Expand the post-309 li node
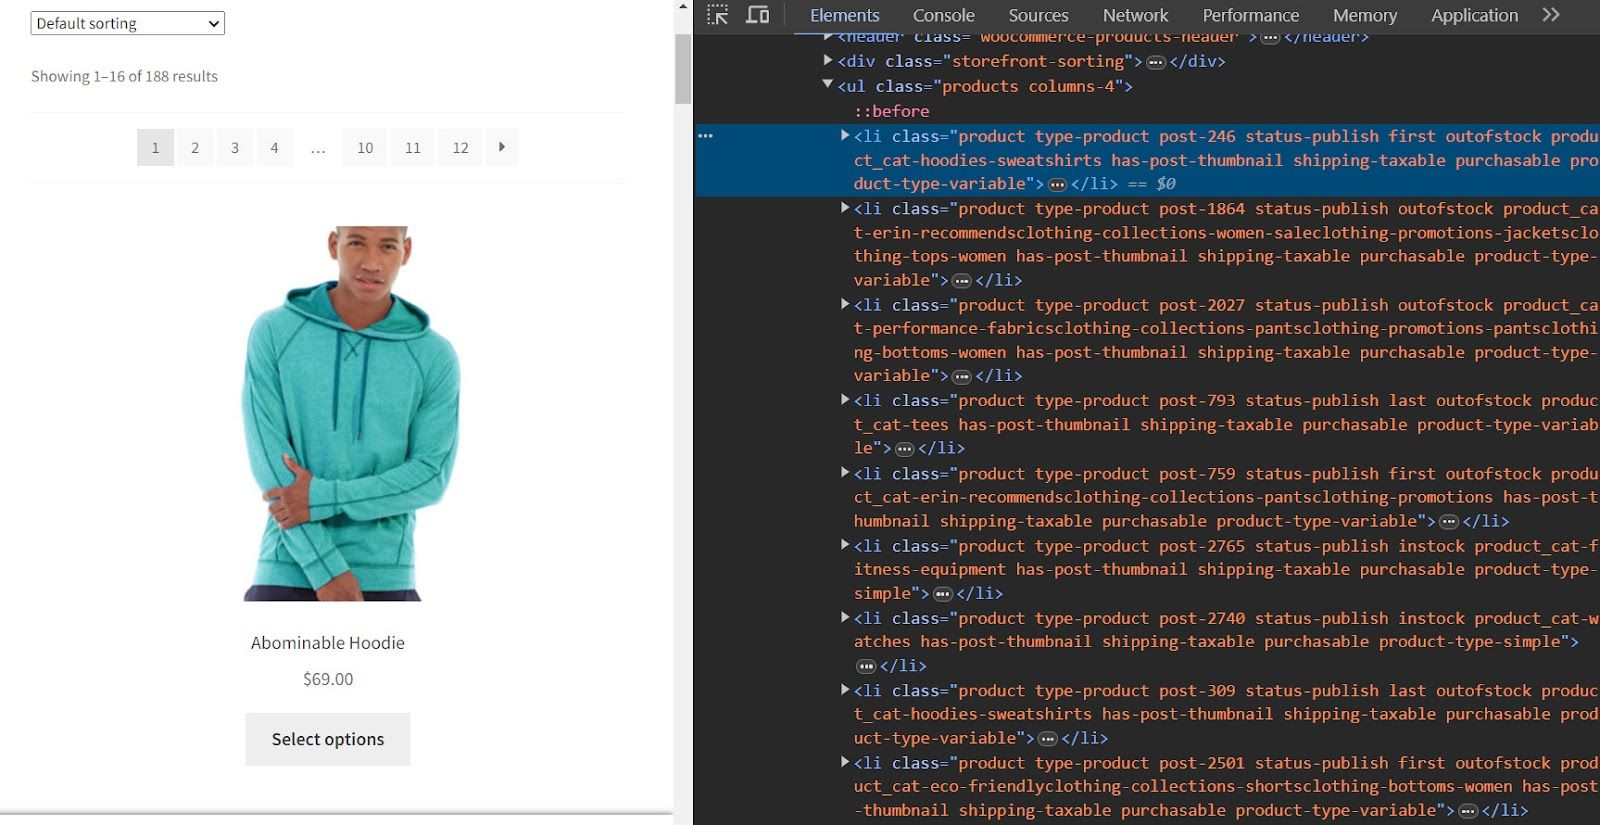Screen dimensions: 1600x825 (x=845, y=690)
